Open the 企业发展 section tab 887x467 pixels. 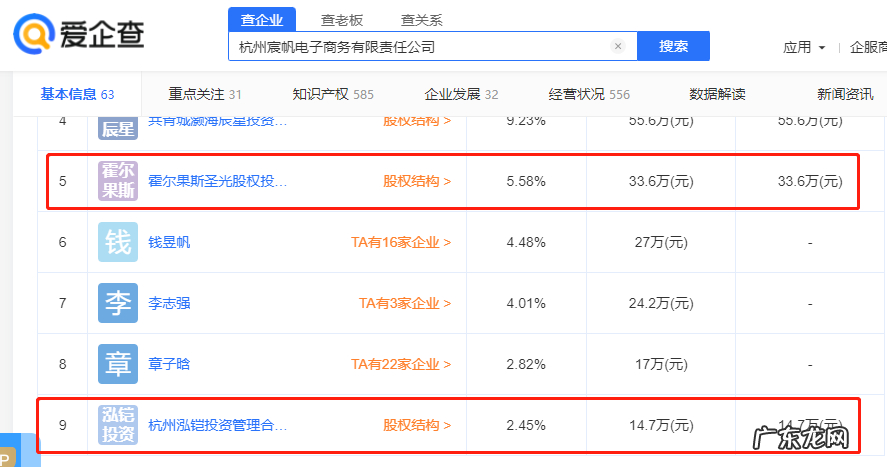click(461, 94)
